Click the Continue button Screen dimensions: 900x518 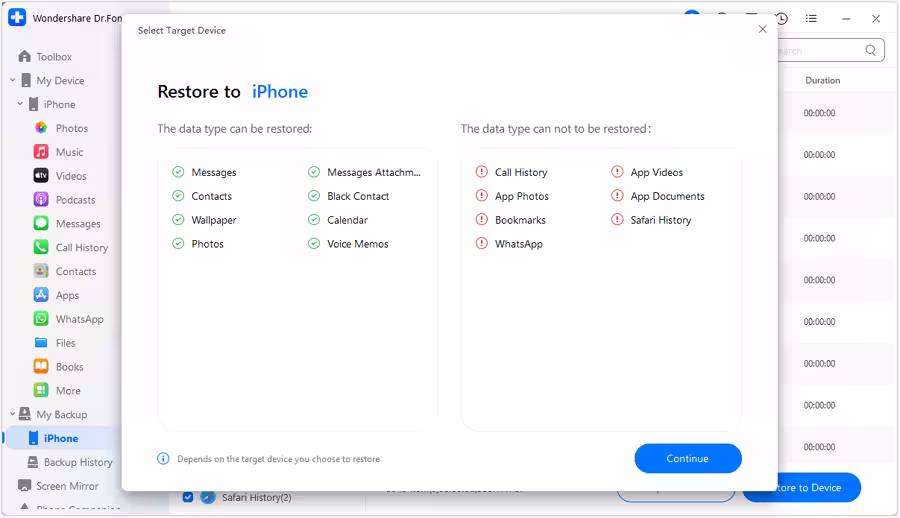point(688,458)
